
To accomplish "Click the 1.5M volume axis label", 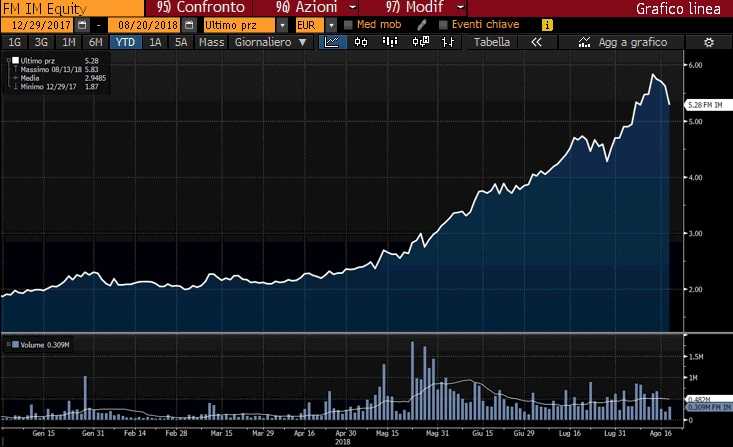I will tap(696, 357).
